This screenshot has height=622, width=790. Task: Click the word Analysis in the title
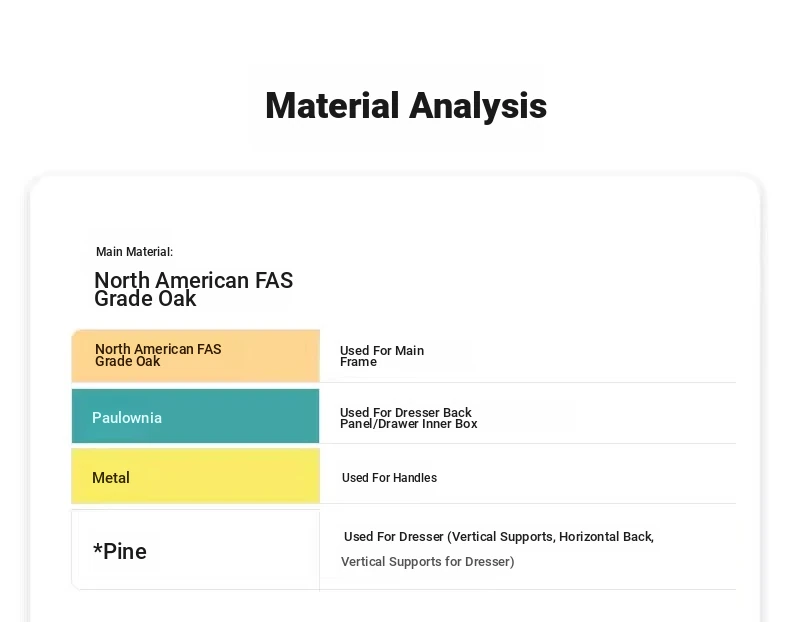(478, 106)
